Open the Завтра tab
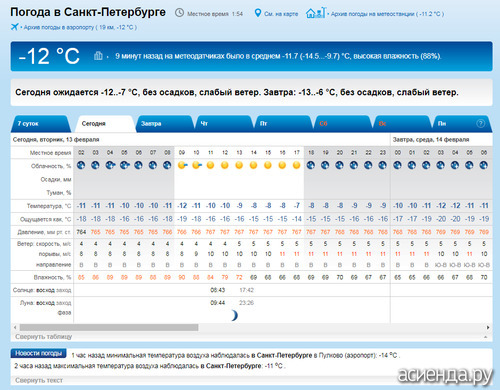The width and height of the screenshot is (500, 390). pos(164,124)
